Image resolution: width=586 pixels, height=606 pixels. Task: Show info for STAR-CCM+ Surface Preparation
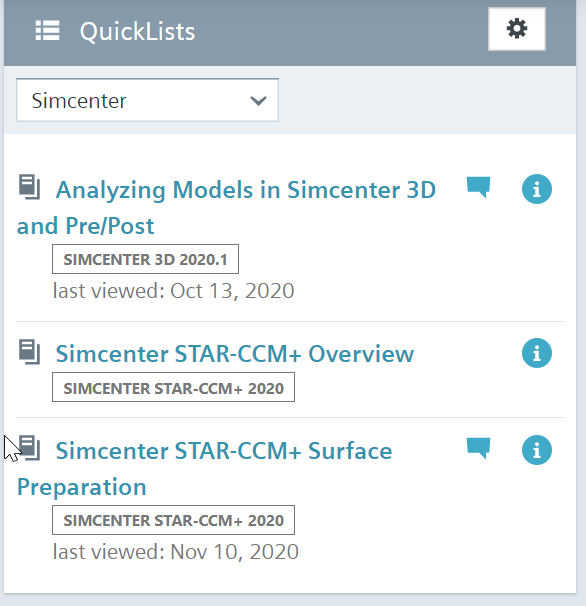[x=537, y=450]
